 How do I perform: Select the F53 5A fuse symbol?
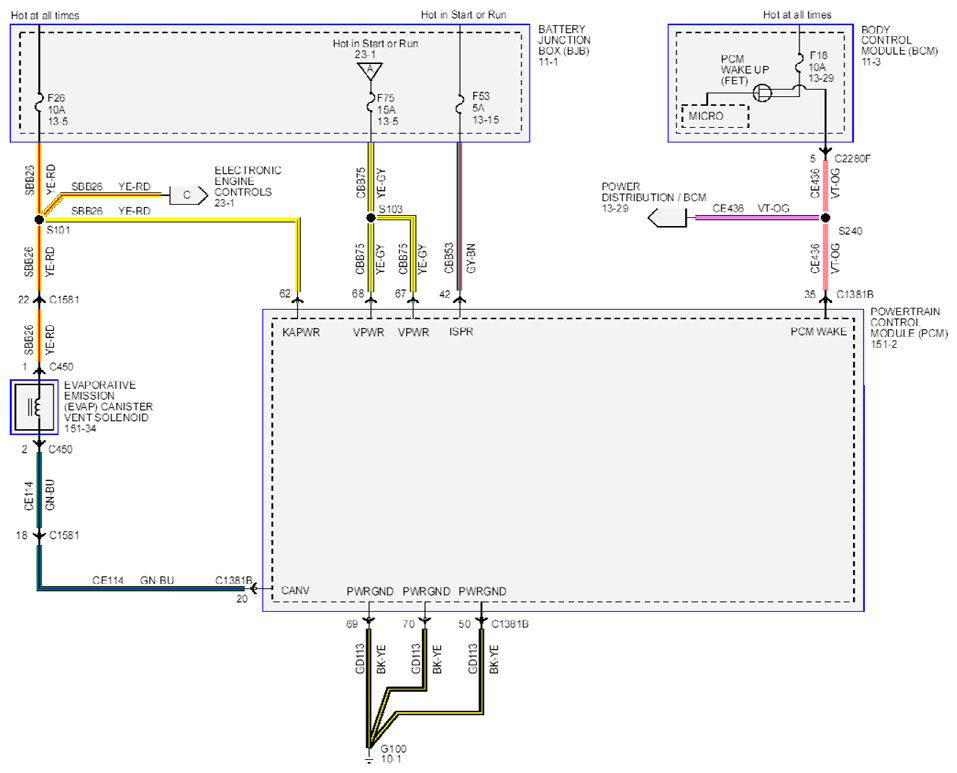459,103
